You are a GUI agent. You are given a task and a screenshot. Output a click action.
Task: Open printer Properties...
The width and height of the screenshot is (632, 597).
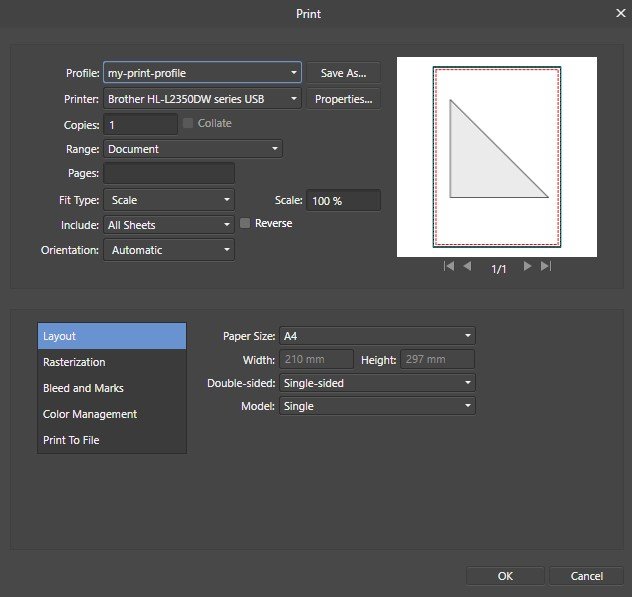343,99
